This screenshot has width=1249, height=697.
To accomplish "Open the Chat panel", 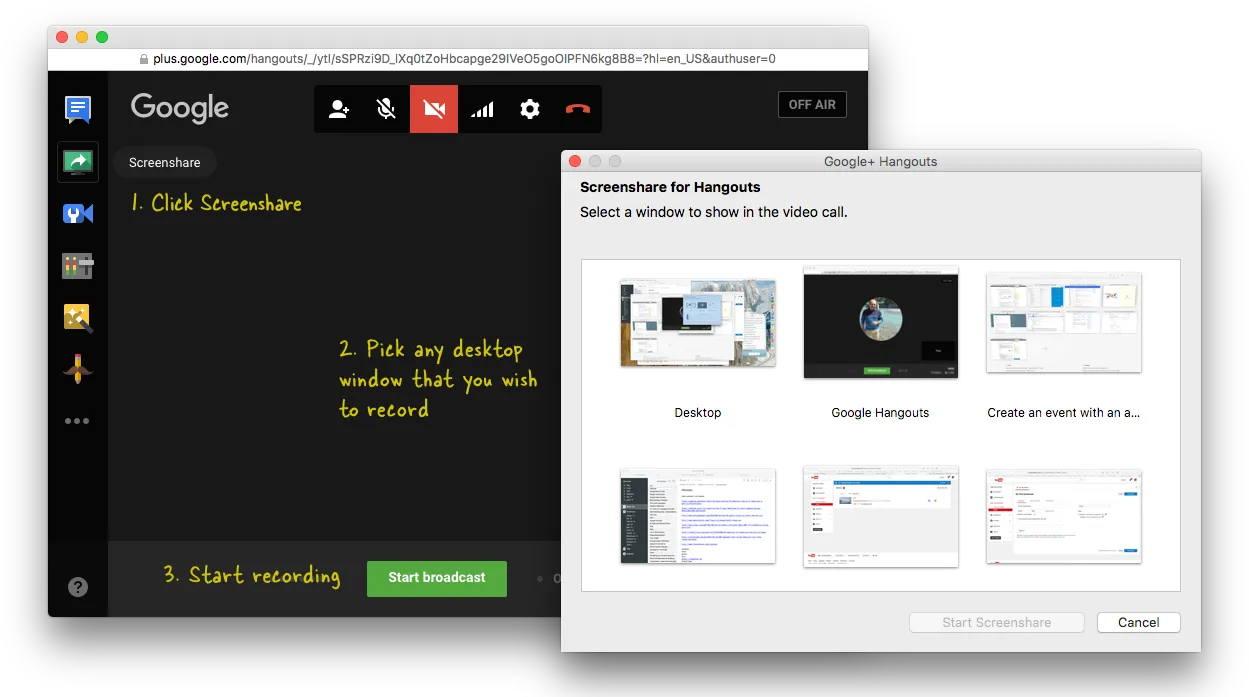I will pyautogui.click(x=78, y=110).
